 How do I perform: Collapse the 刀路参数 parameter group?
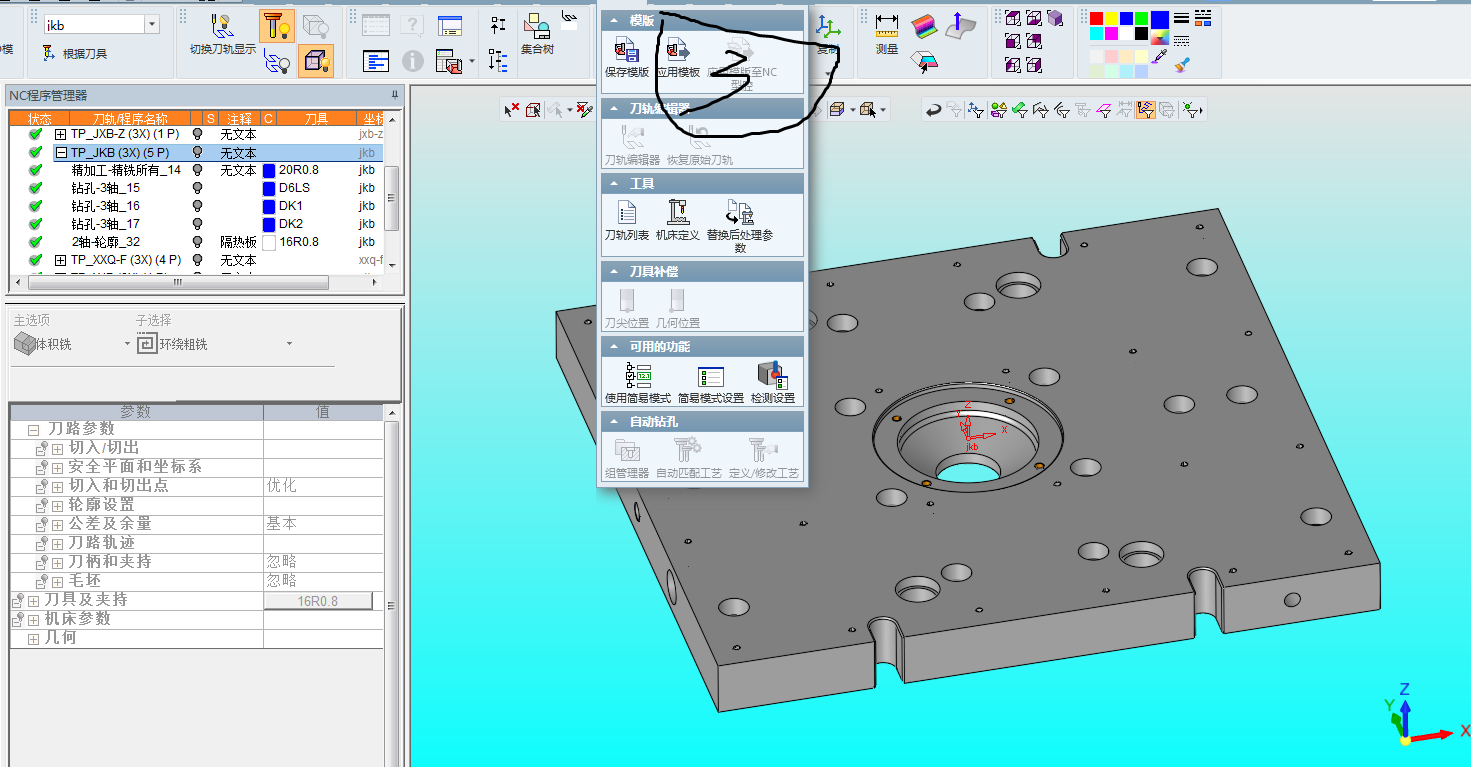click(x=33, y=429)
